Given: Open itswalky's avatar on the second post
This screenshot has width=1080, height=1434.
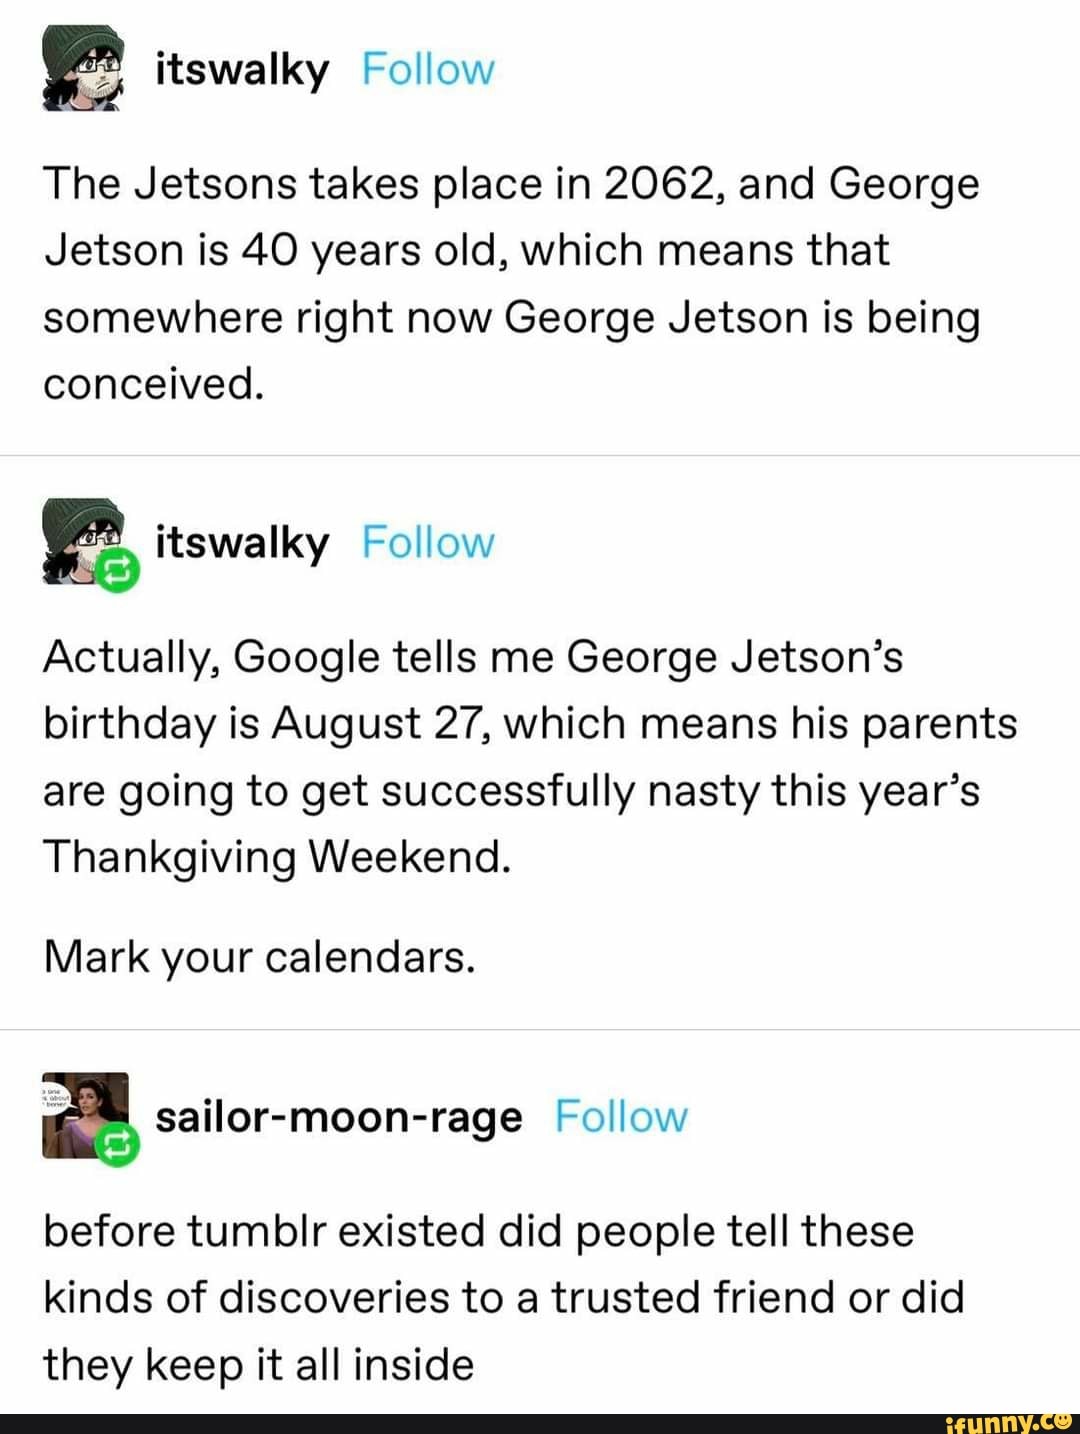Looking at the screenshot, I should (x=80, y=543).
